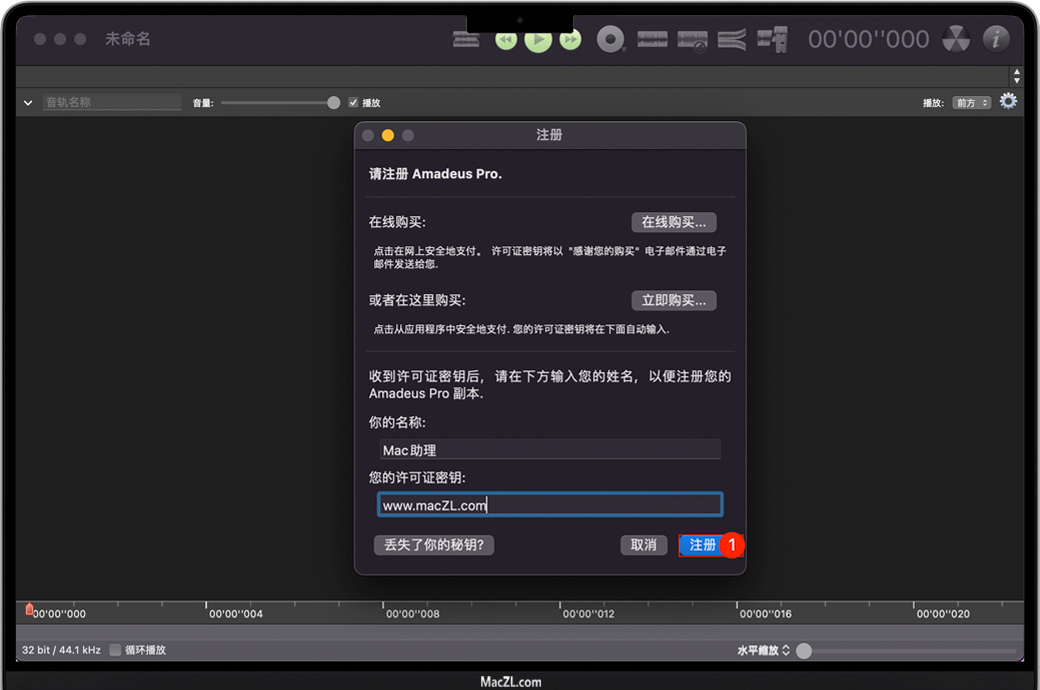Click the 你的名称: label
The image size is (1040, 690).
[x=397, y=423]
